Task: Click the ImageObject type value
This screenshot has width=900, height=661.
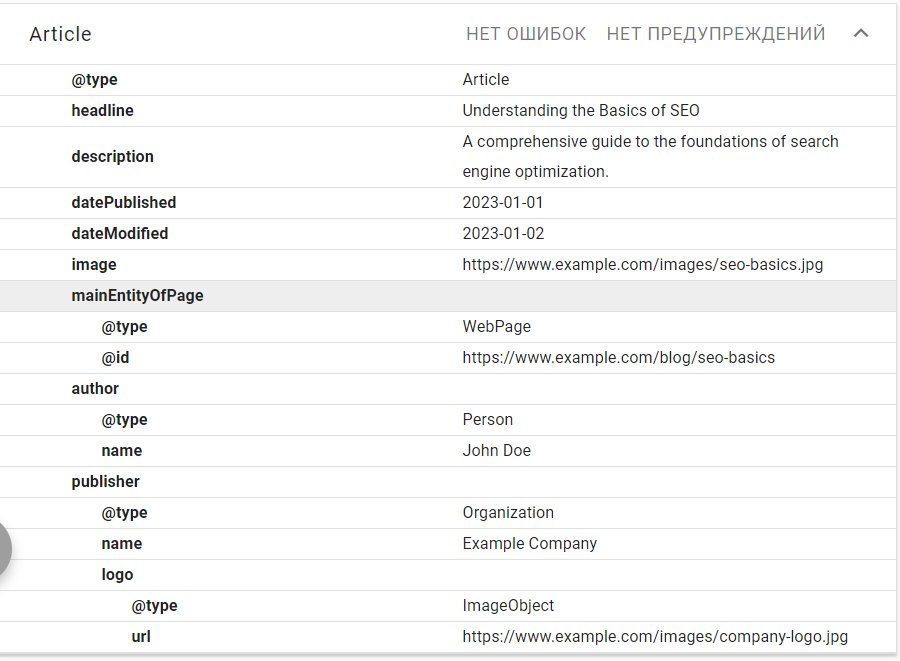Action: click(508, 606)
